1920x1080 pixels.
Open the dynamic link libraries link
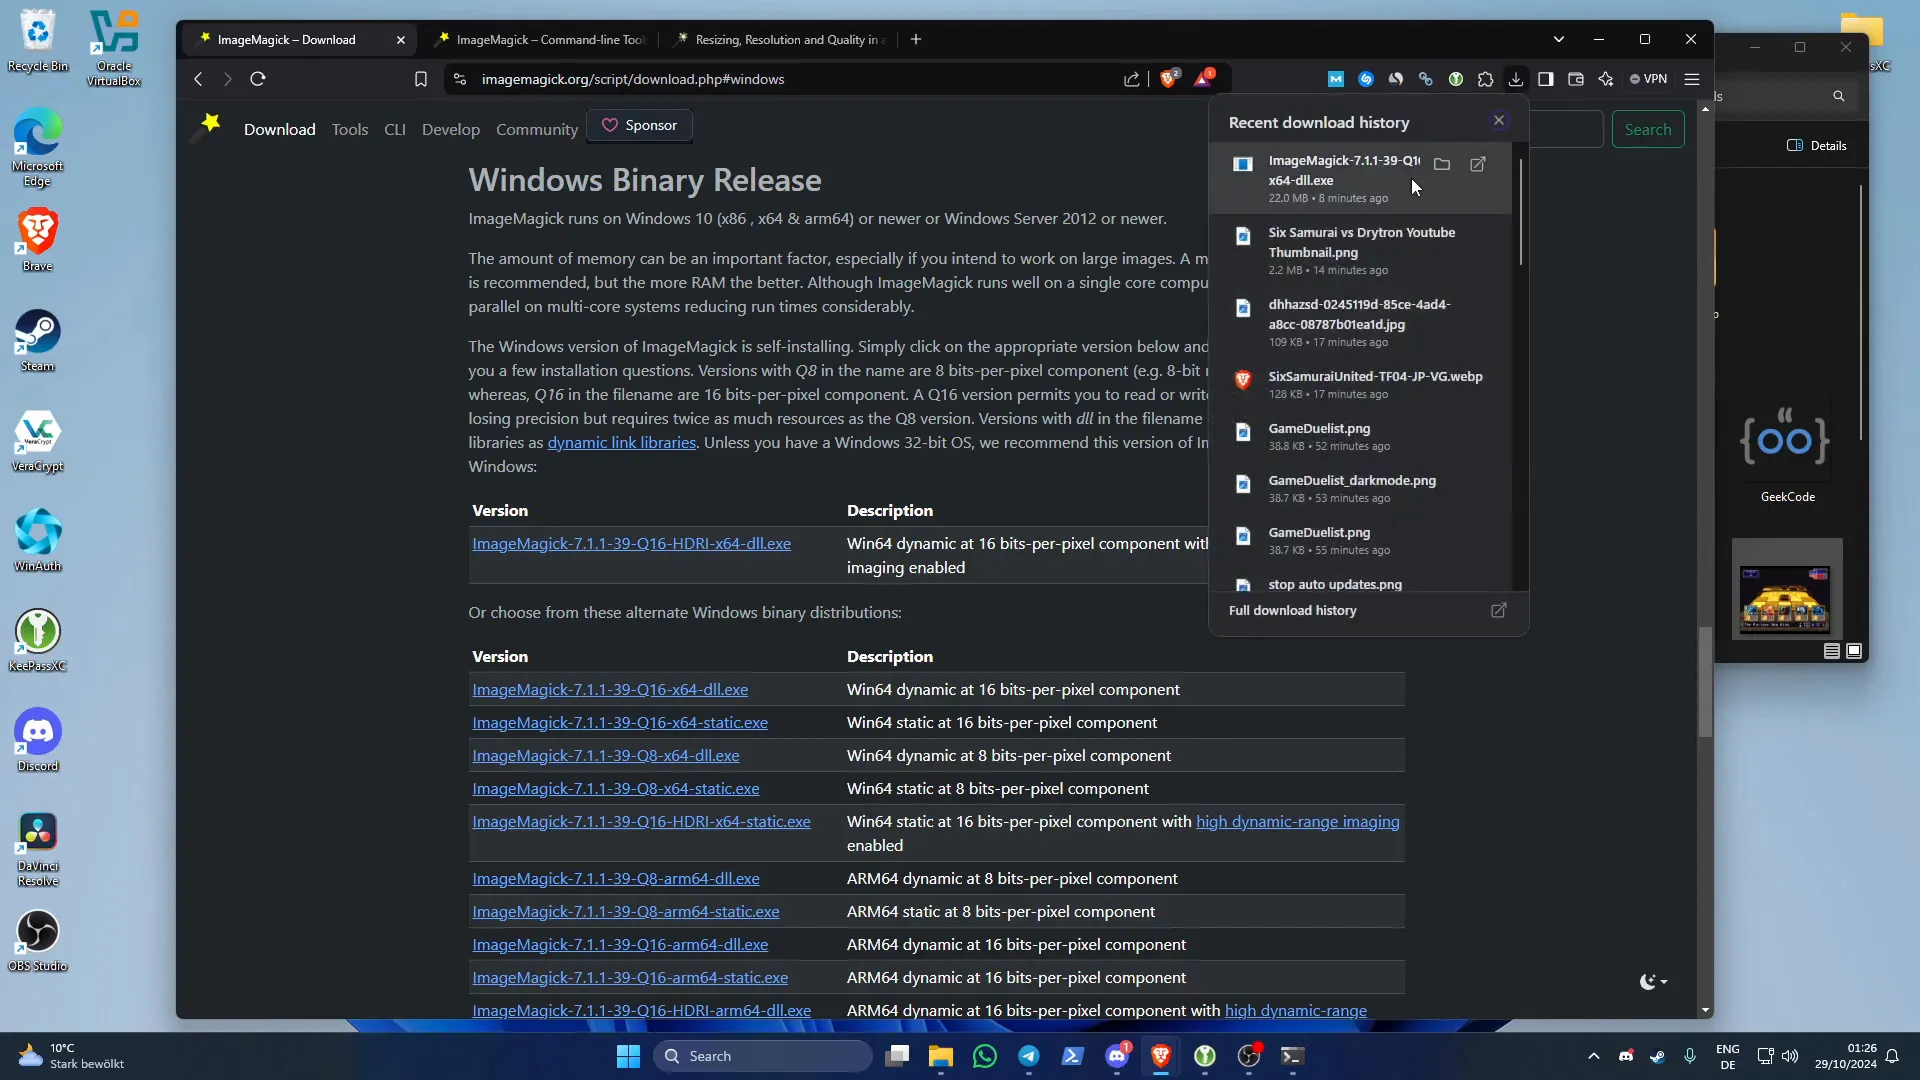coord(621,442)
